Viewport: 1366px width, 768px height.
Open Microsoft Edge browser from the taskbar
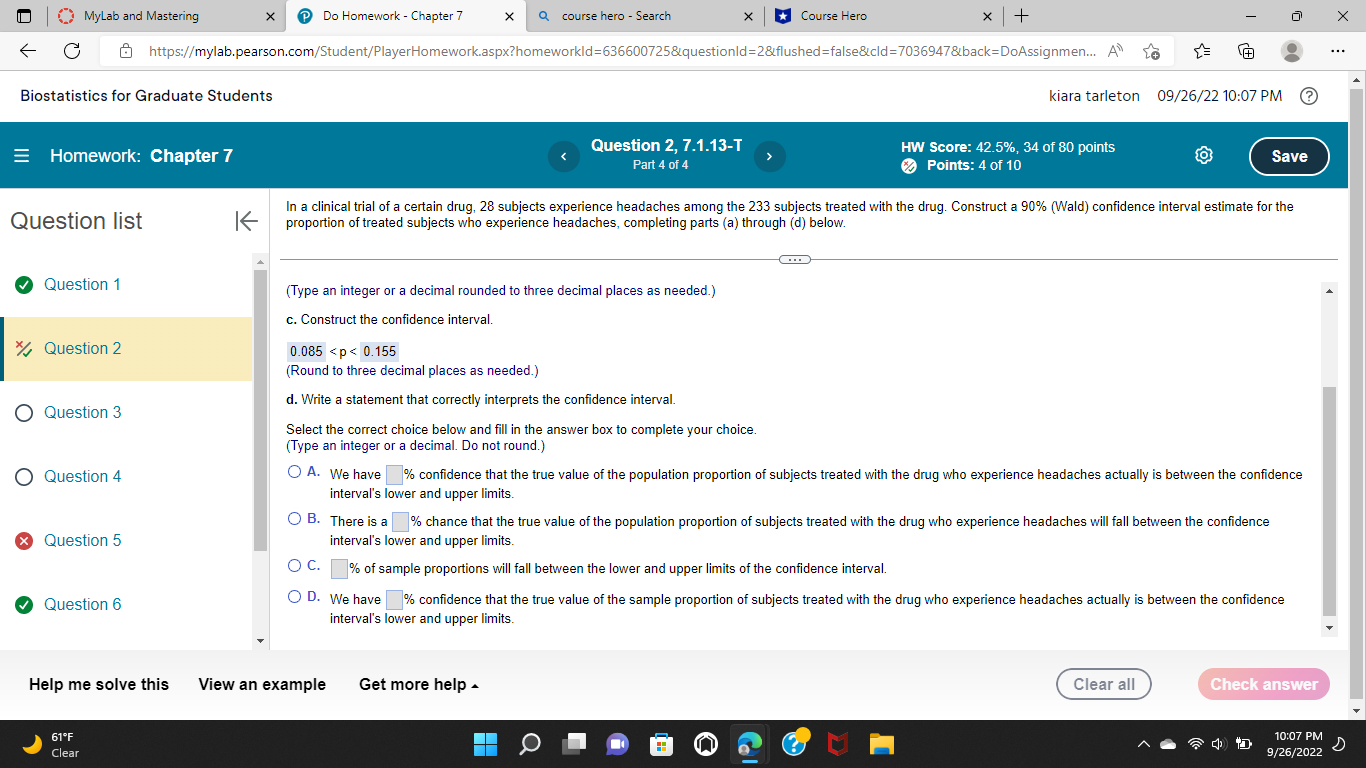pyautogui.click(x=748, y=744)
